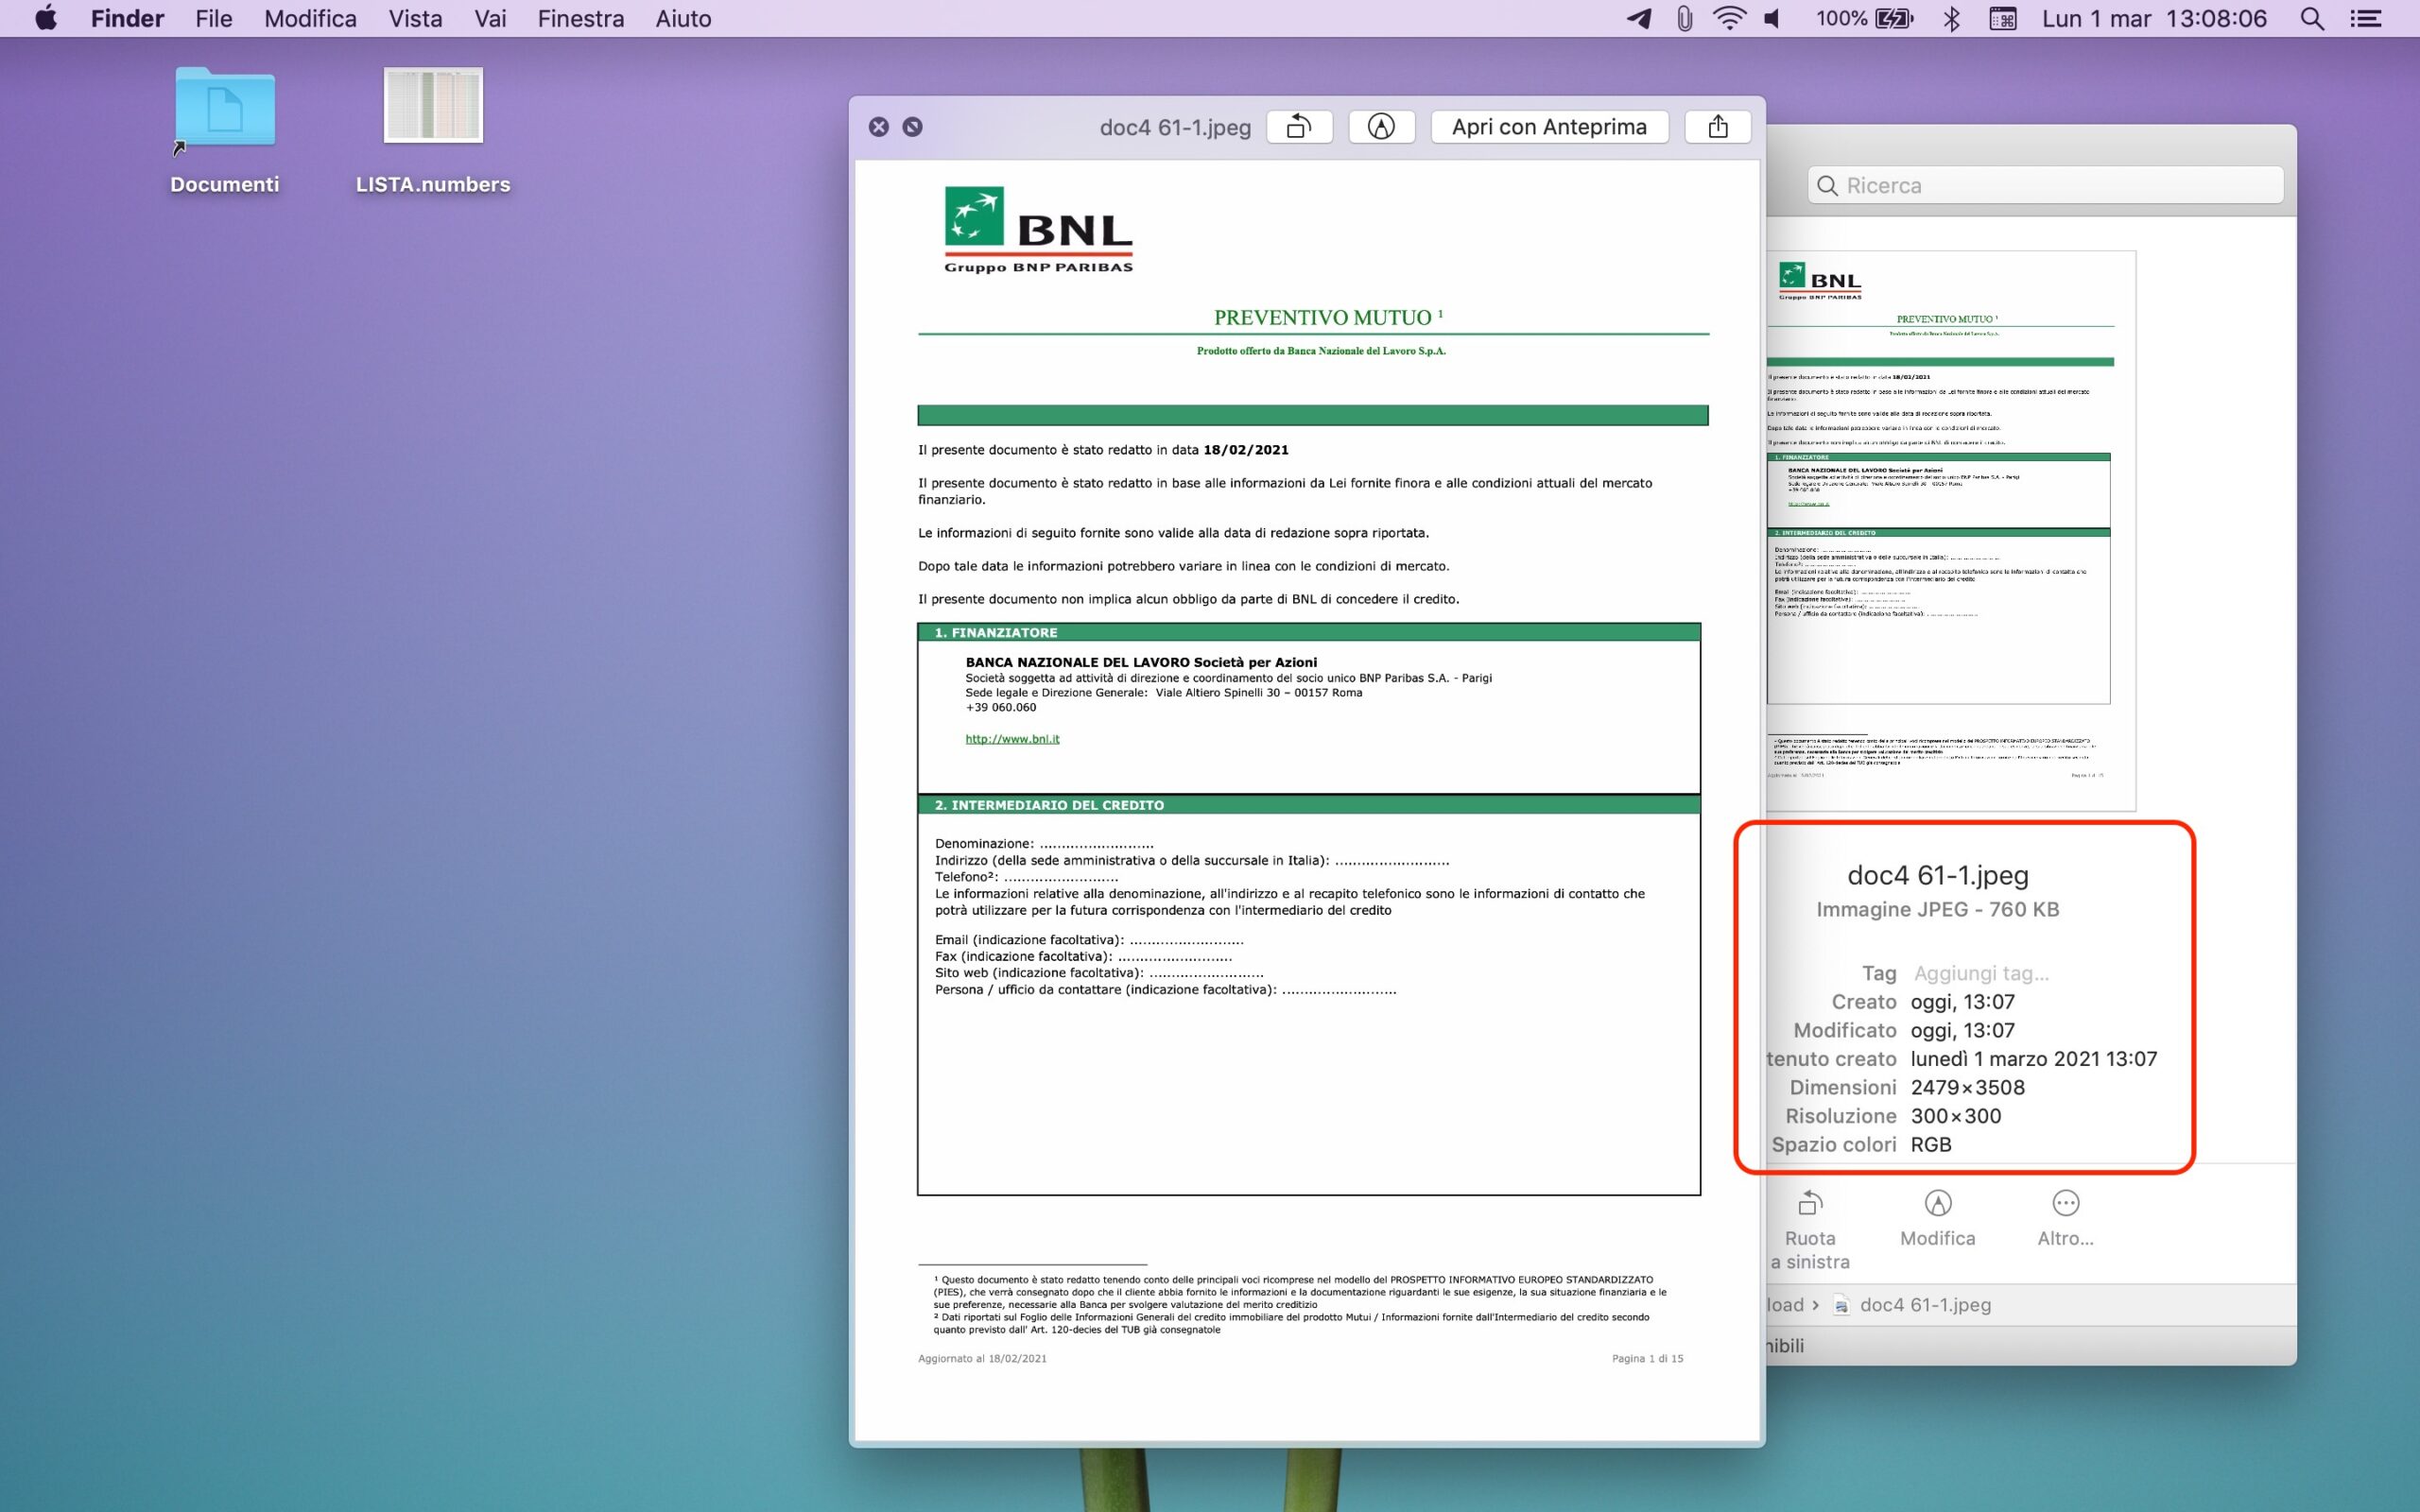The image size is (2420, 1512).
Task: Click the http://www.bnl.it link in document
Action: click(1012, 739)
